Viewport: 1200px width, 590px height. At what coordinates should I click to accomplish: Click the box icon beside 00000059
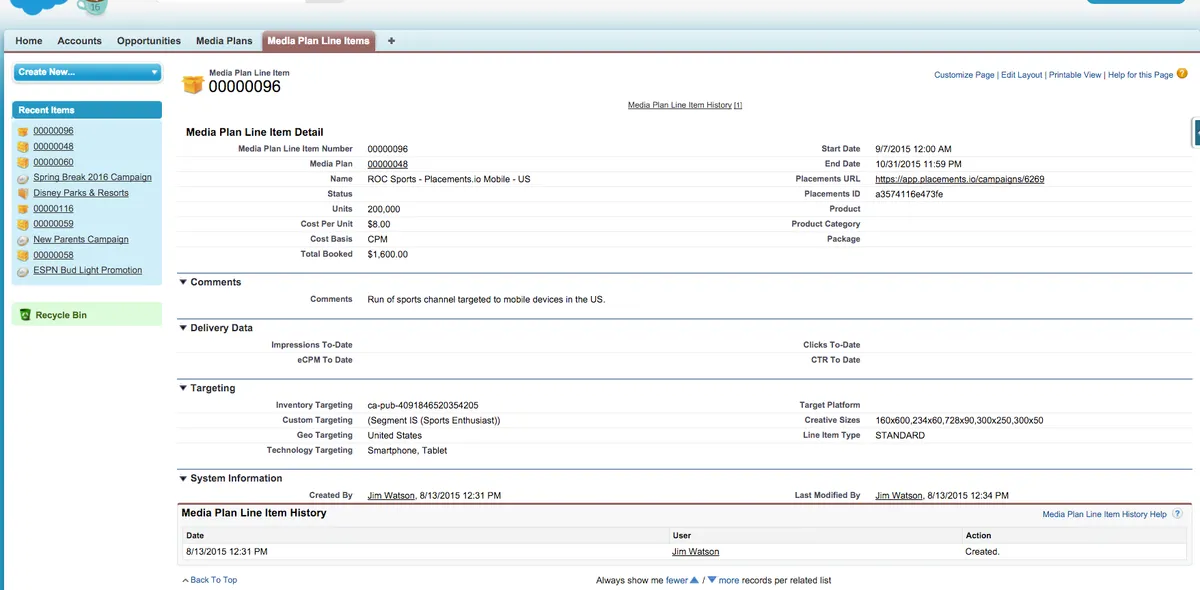23,224
